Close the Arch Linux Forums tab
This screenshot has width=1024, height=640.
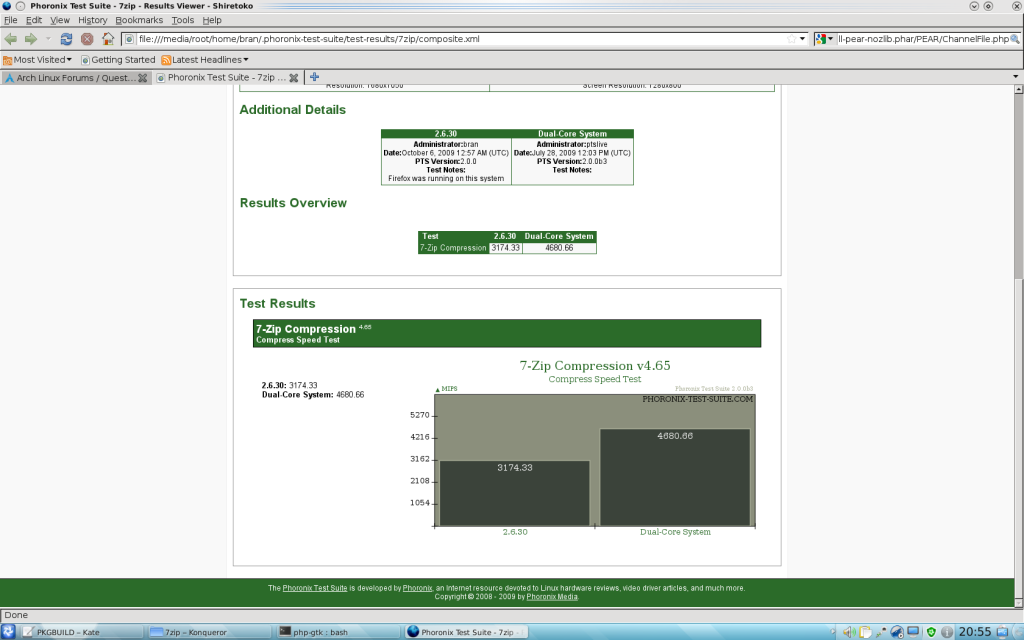coord(142,78)
